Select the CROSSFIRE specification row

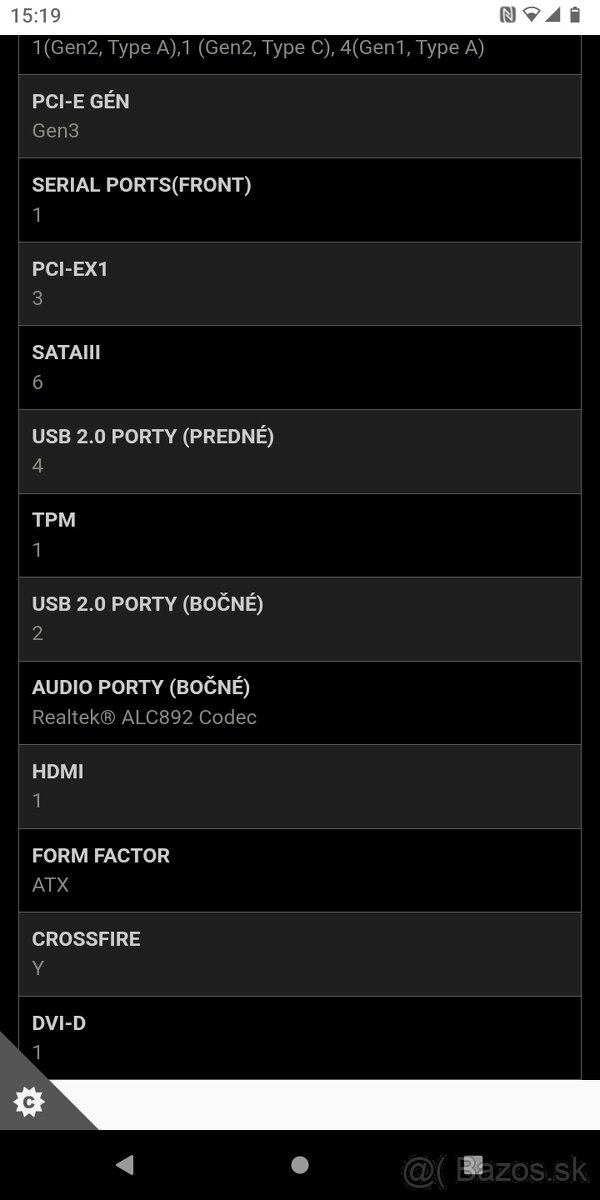[300, 954]
